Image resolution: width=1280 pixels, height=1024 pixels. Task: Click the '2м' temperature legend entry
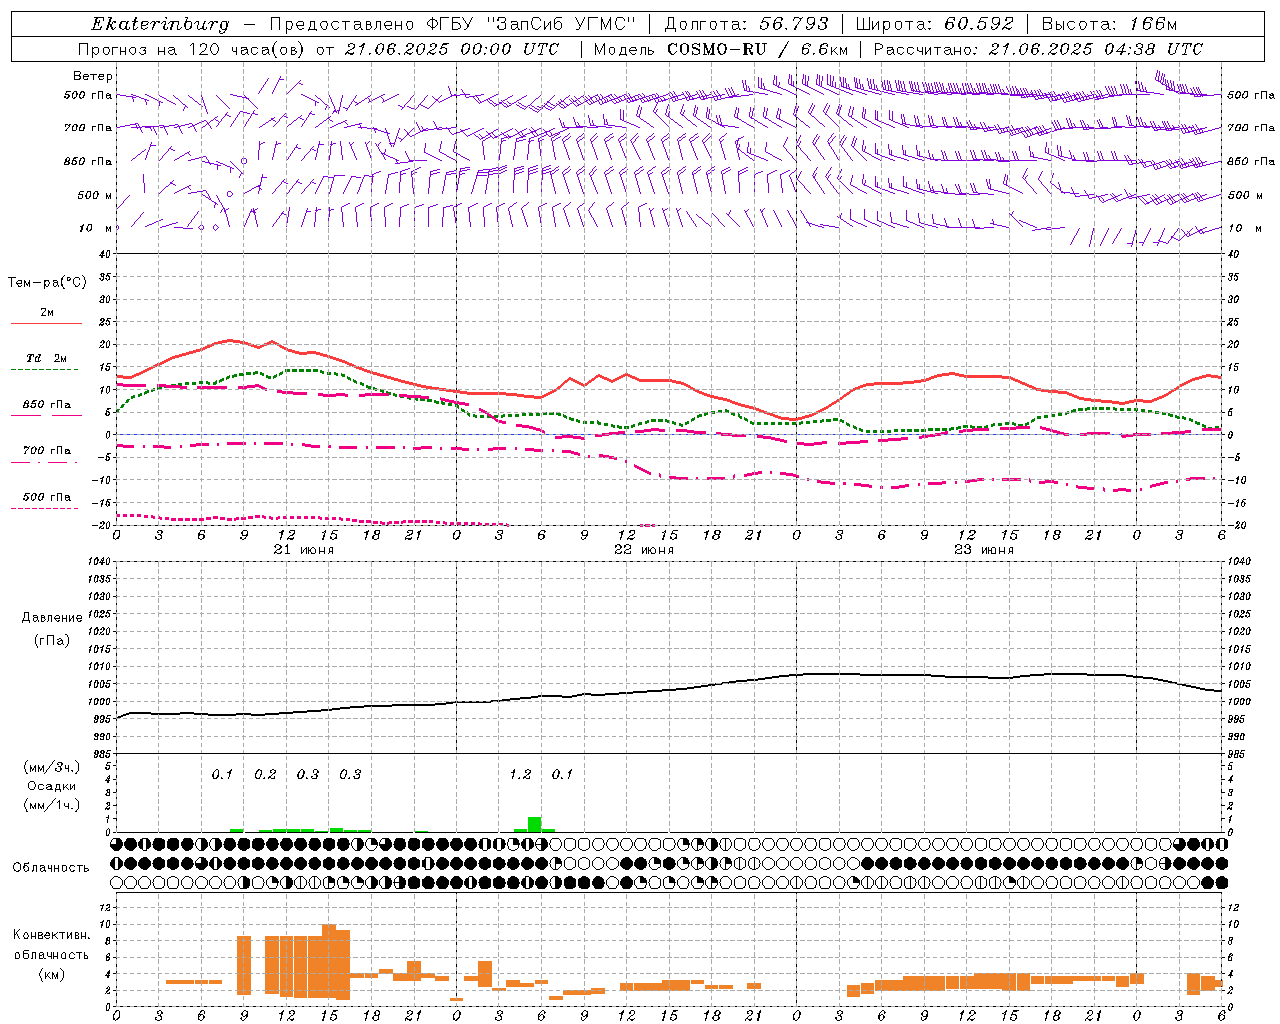47,313
